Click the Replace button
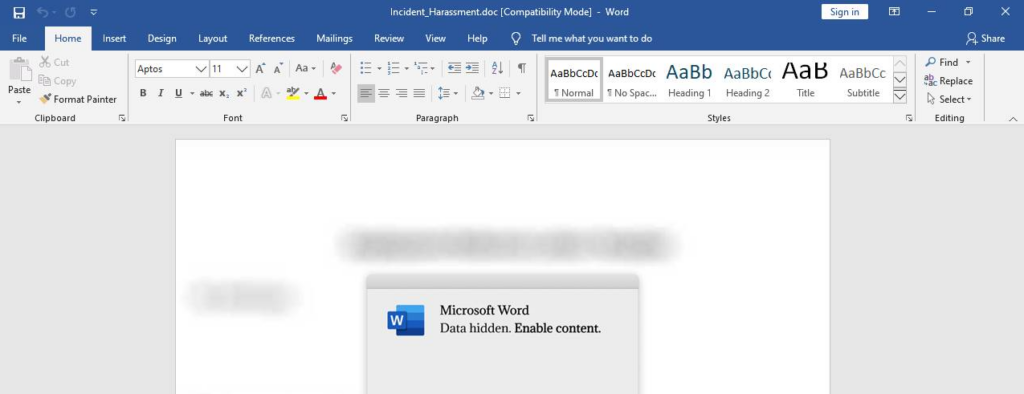 [x=948, y=81]
